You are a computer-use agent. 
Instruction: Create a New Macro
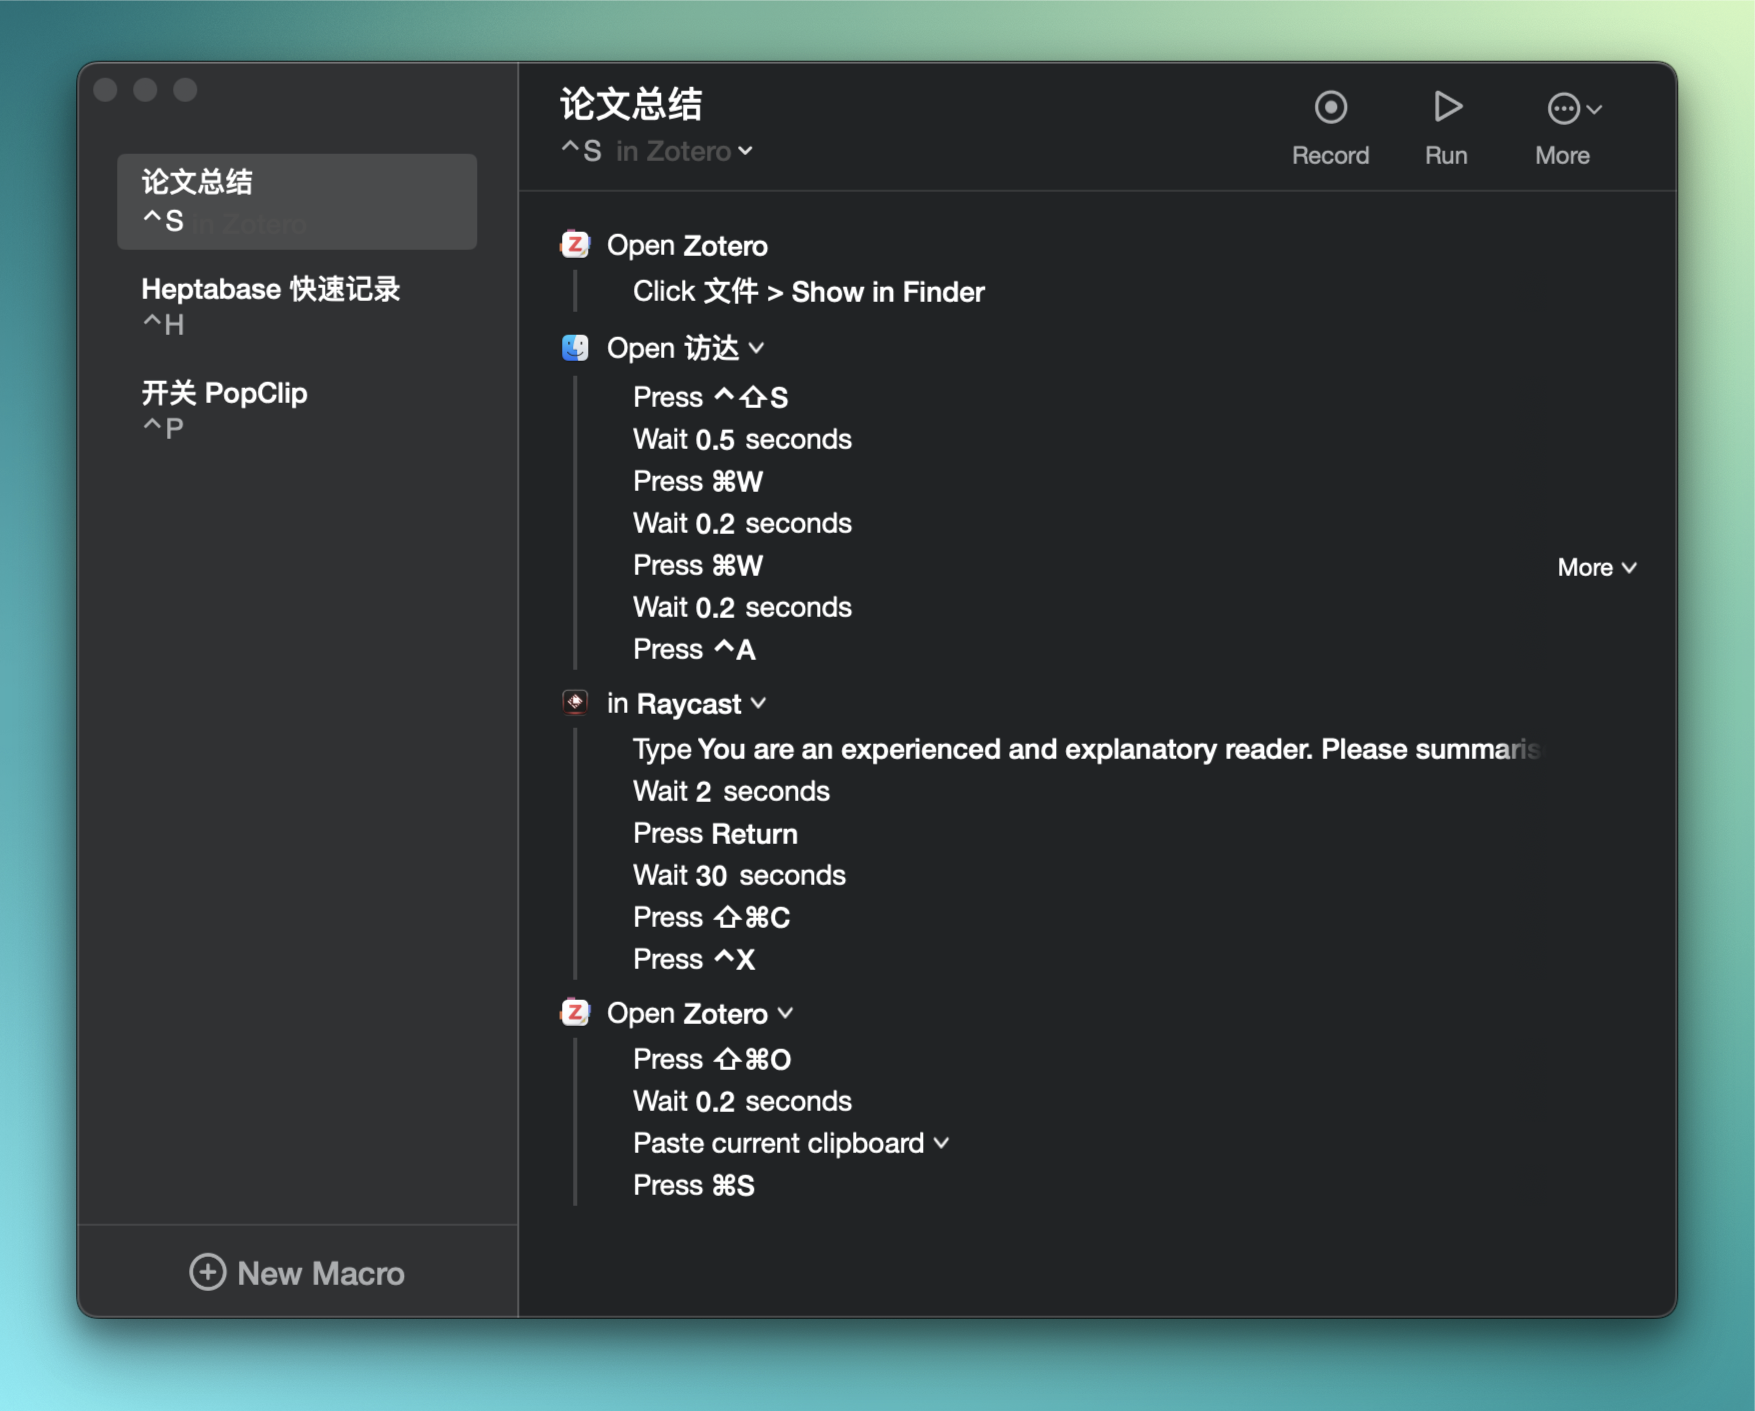tap(297, 1272)
